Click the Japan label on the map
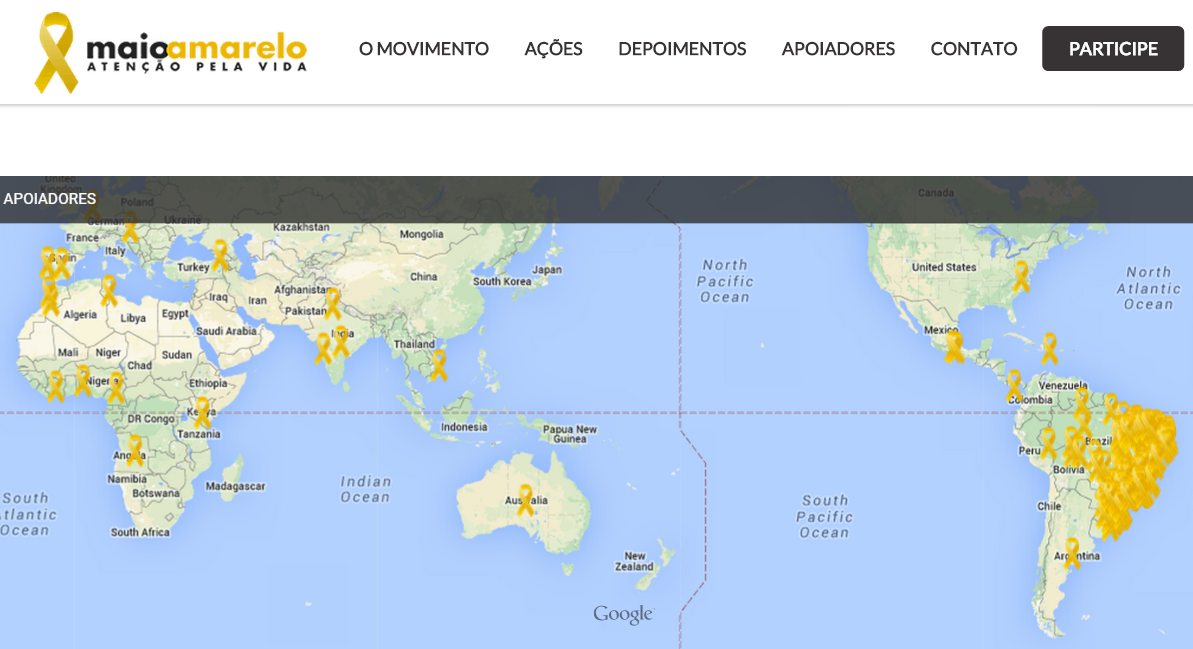This screenshot has height=649, width=1193. pos(547,269)
